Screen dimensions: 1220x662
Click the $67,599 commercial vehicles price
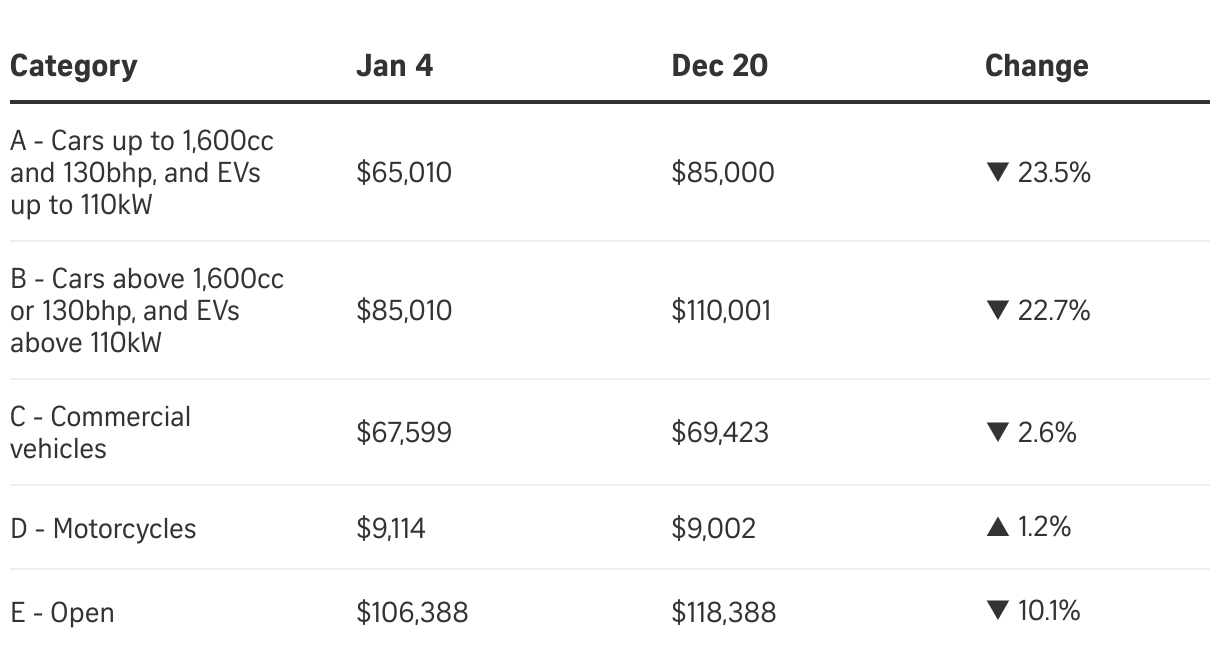(x=403, y=433)
